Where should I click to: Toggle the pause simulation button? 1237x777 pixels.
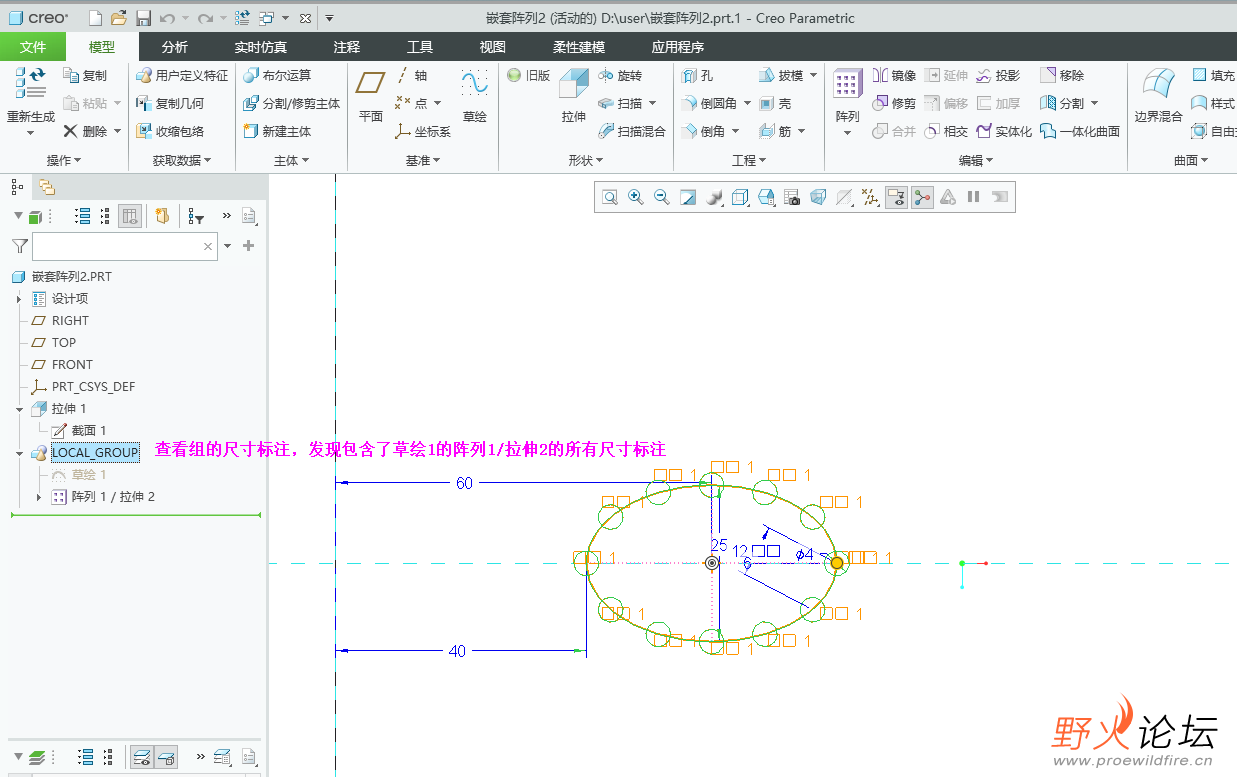973,197
